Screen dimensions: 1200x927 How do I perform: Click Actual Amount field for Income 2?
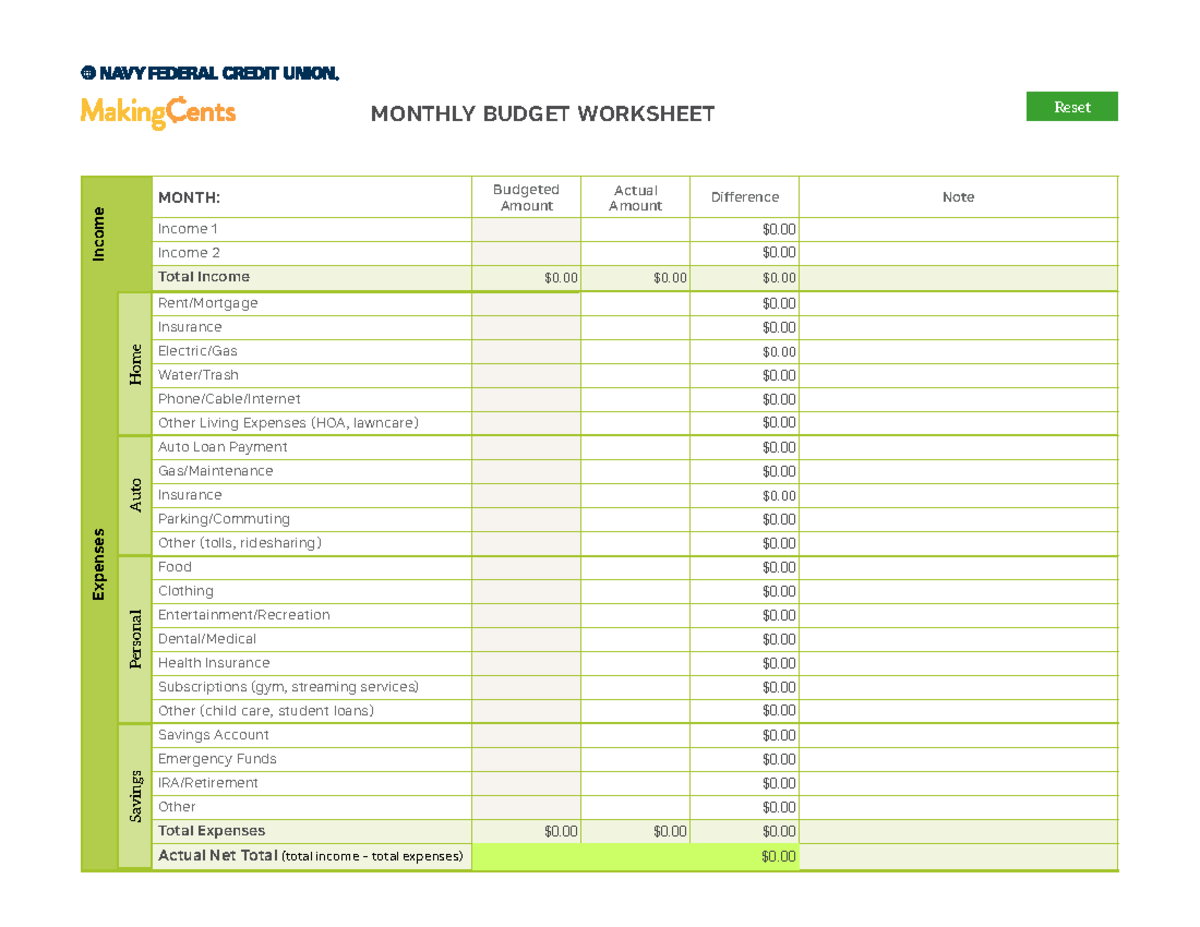coord(635,253)
